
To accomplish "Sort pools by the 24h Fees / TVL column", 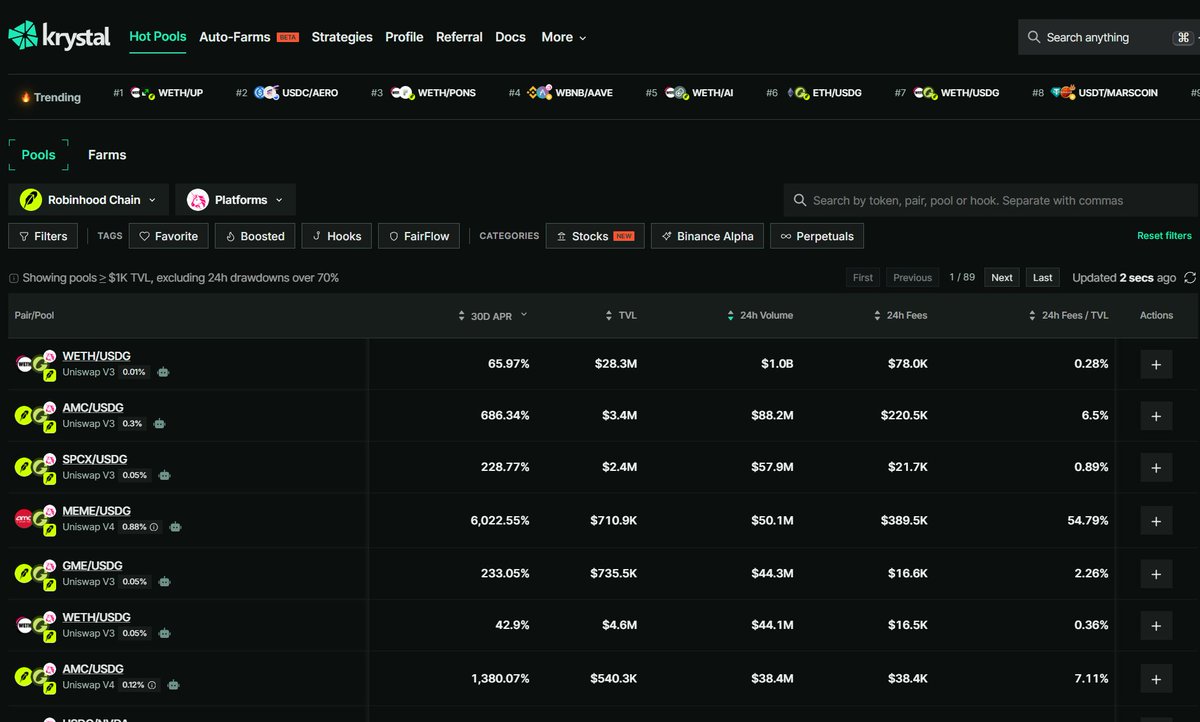I will click(1068, 315).
